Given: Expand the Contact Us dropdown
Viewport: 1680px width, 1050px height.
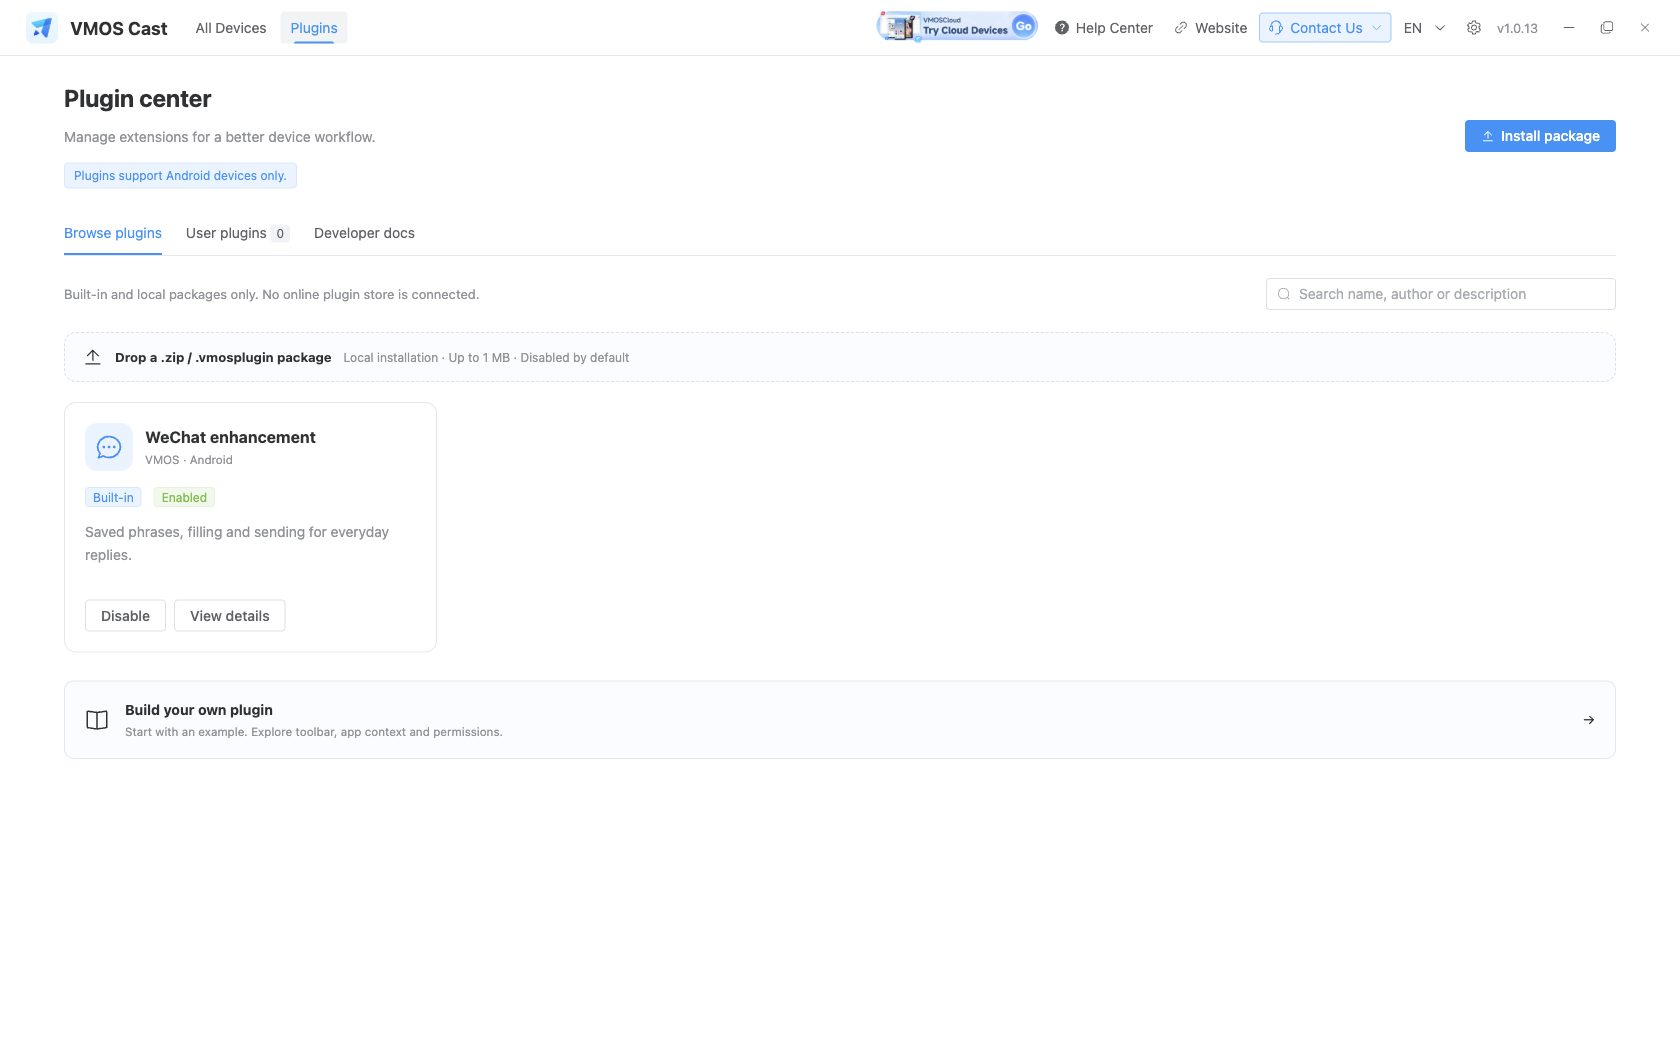Looking at the screenshot, I should [1325, 28].
